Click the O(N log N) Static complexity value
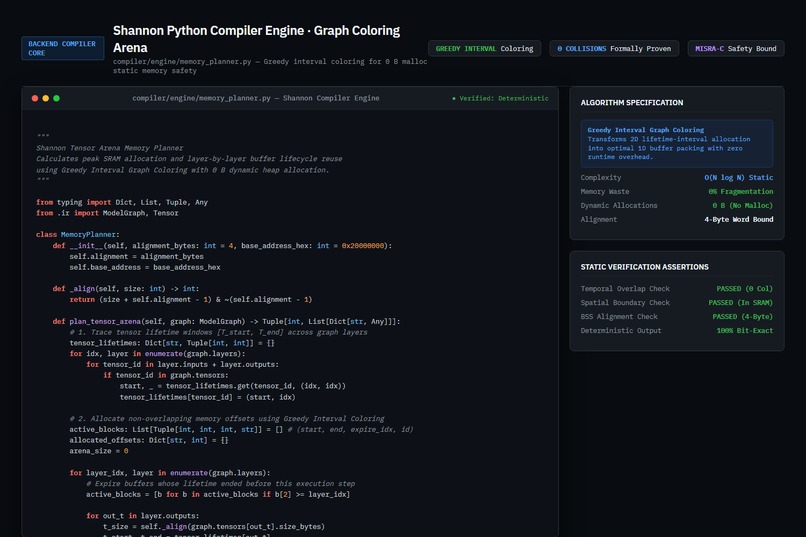This screenshot has height=537, width=806. point(738,177)
